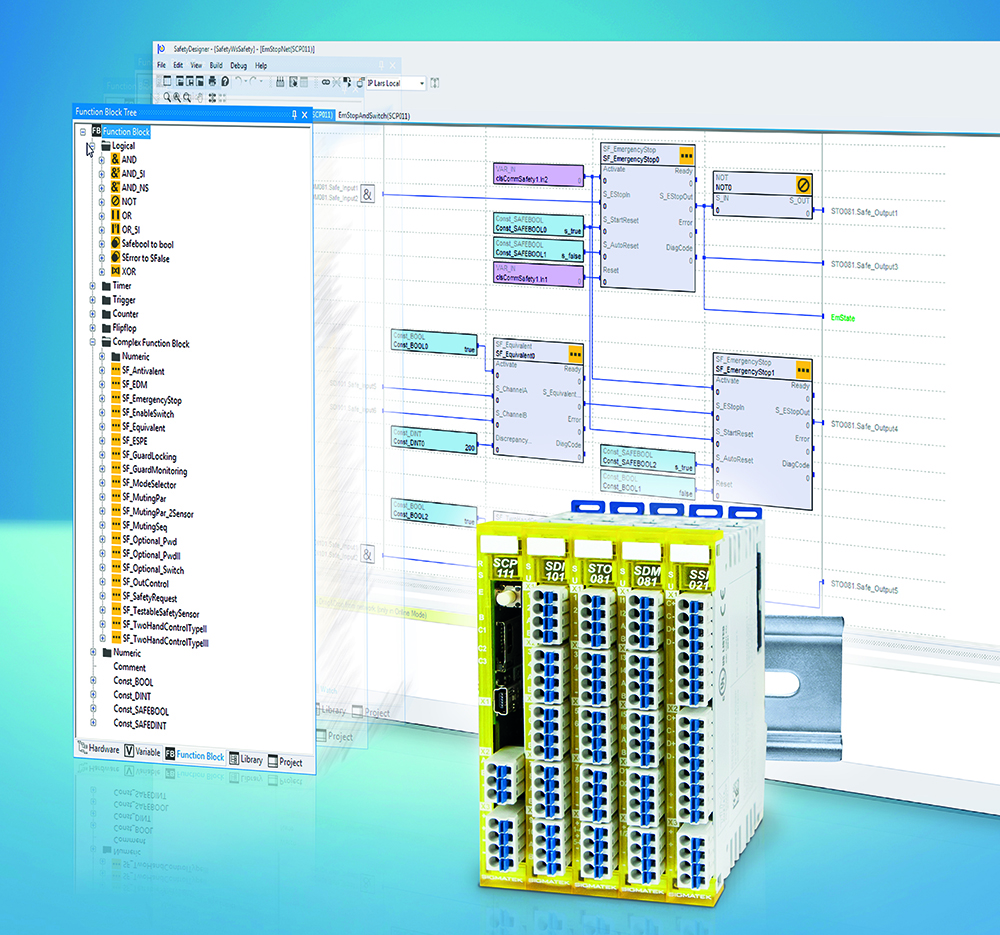Open the IP Lars Local dropdown
The width and height of the screenshot is (1000, 935).
click(x=422, y=84)
